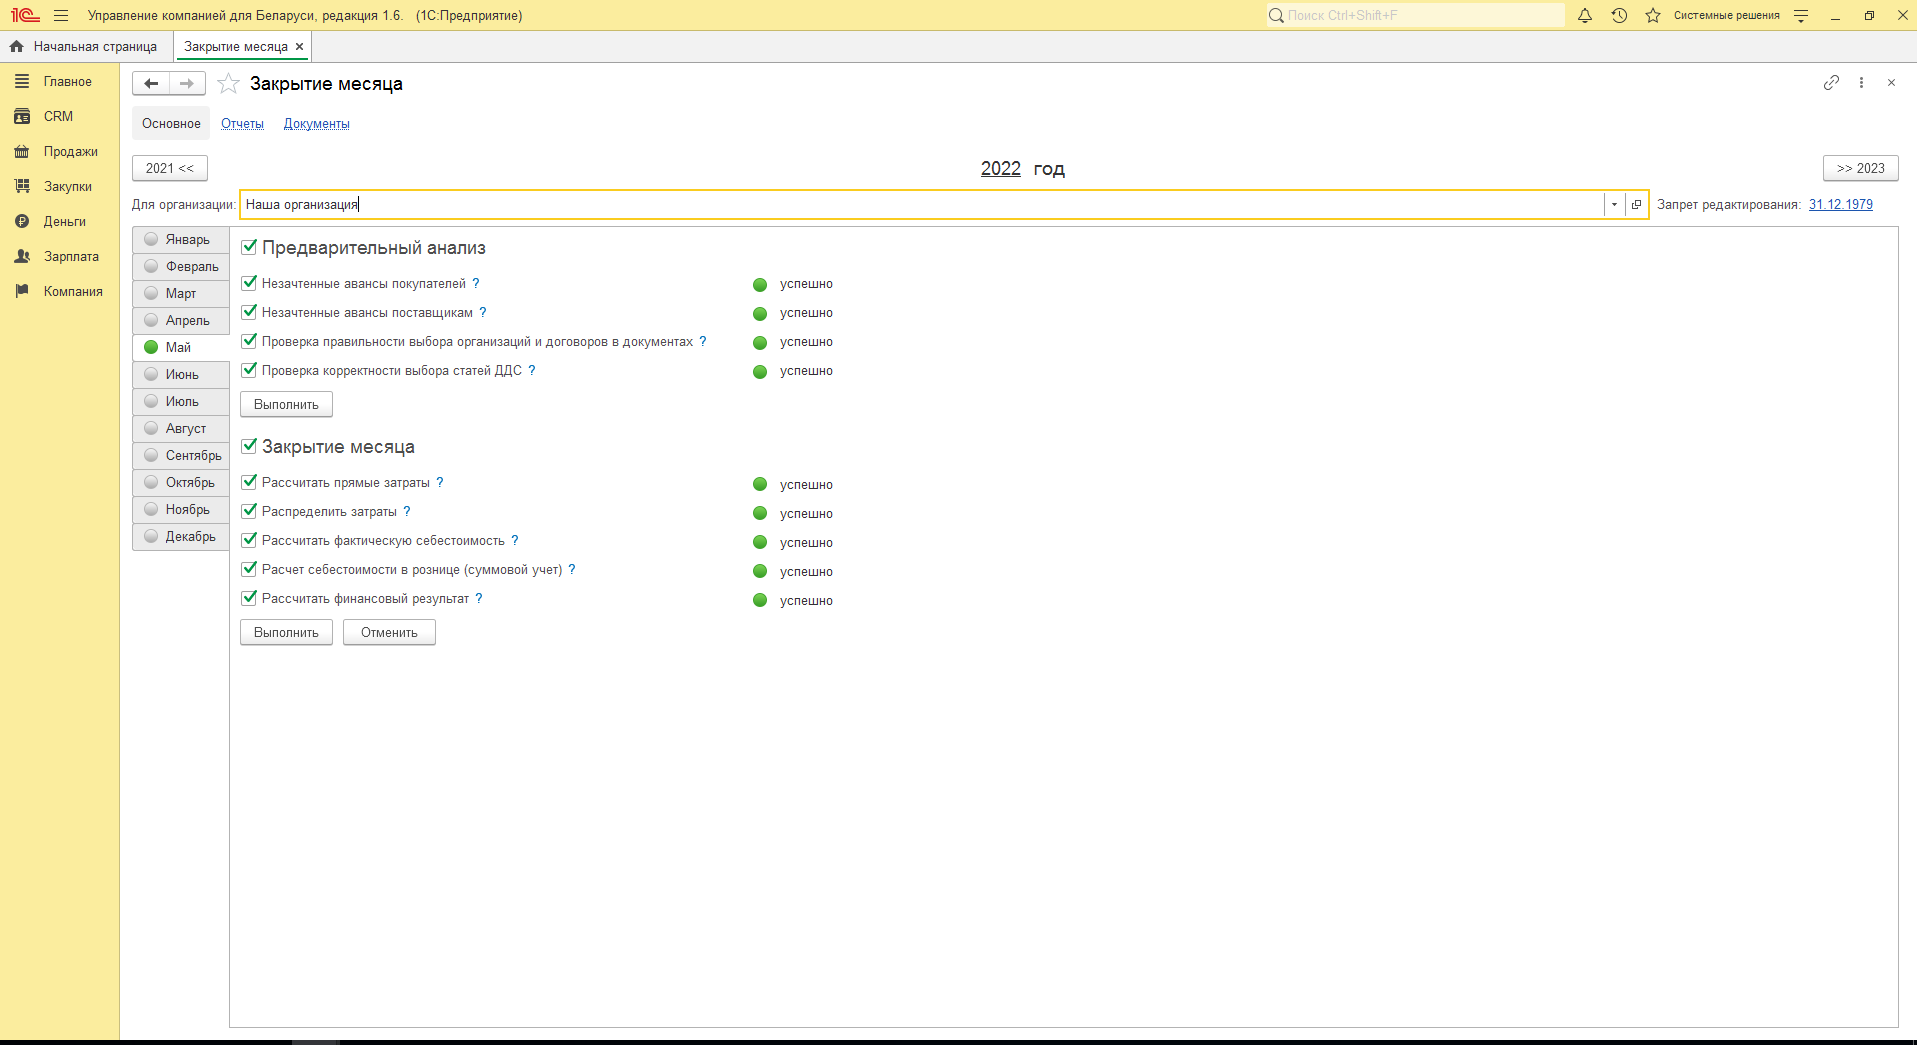Uncheck Незачтенные авансы покупателей checkbox

point(250,283)
